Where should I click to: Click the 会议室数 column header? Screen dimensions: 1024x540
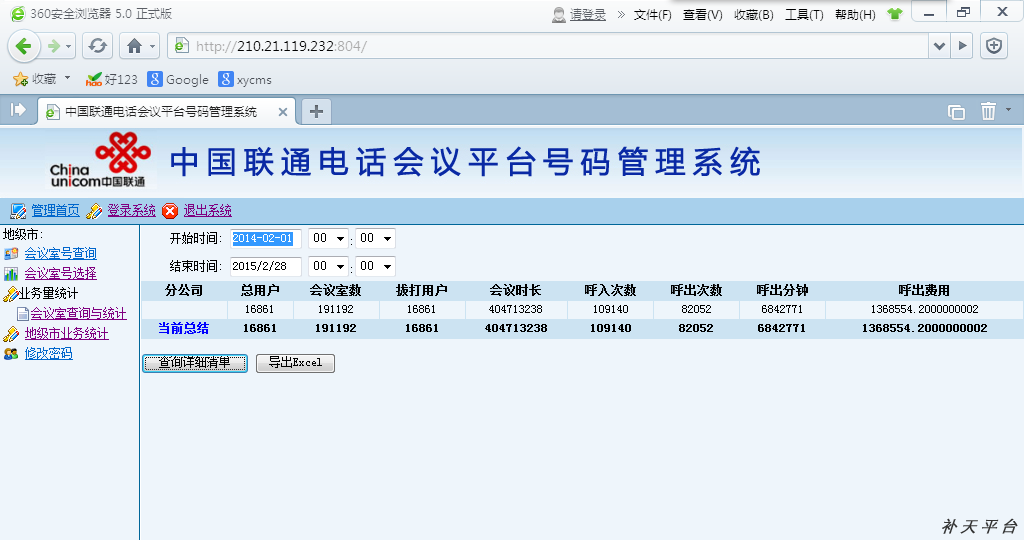coord(335,291)
